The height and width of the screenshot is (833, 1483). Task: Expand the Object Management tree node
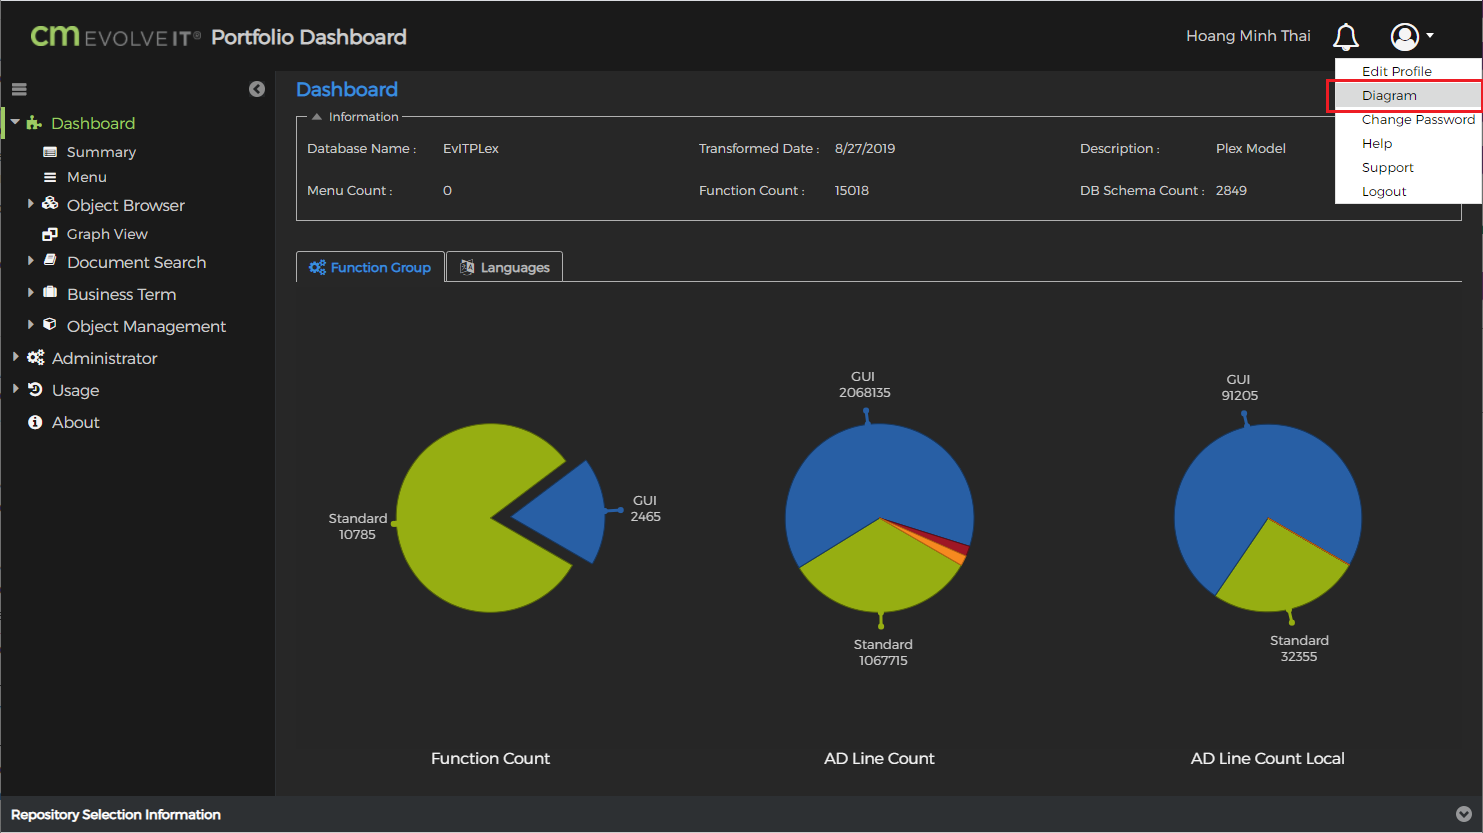point(30,325)
